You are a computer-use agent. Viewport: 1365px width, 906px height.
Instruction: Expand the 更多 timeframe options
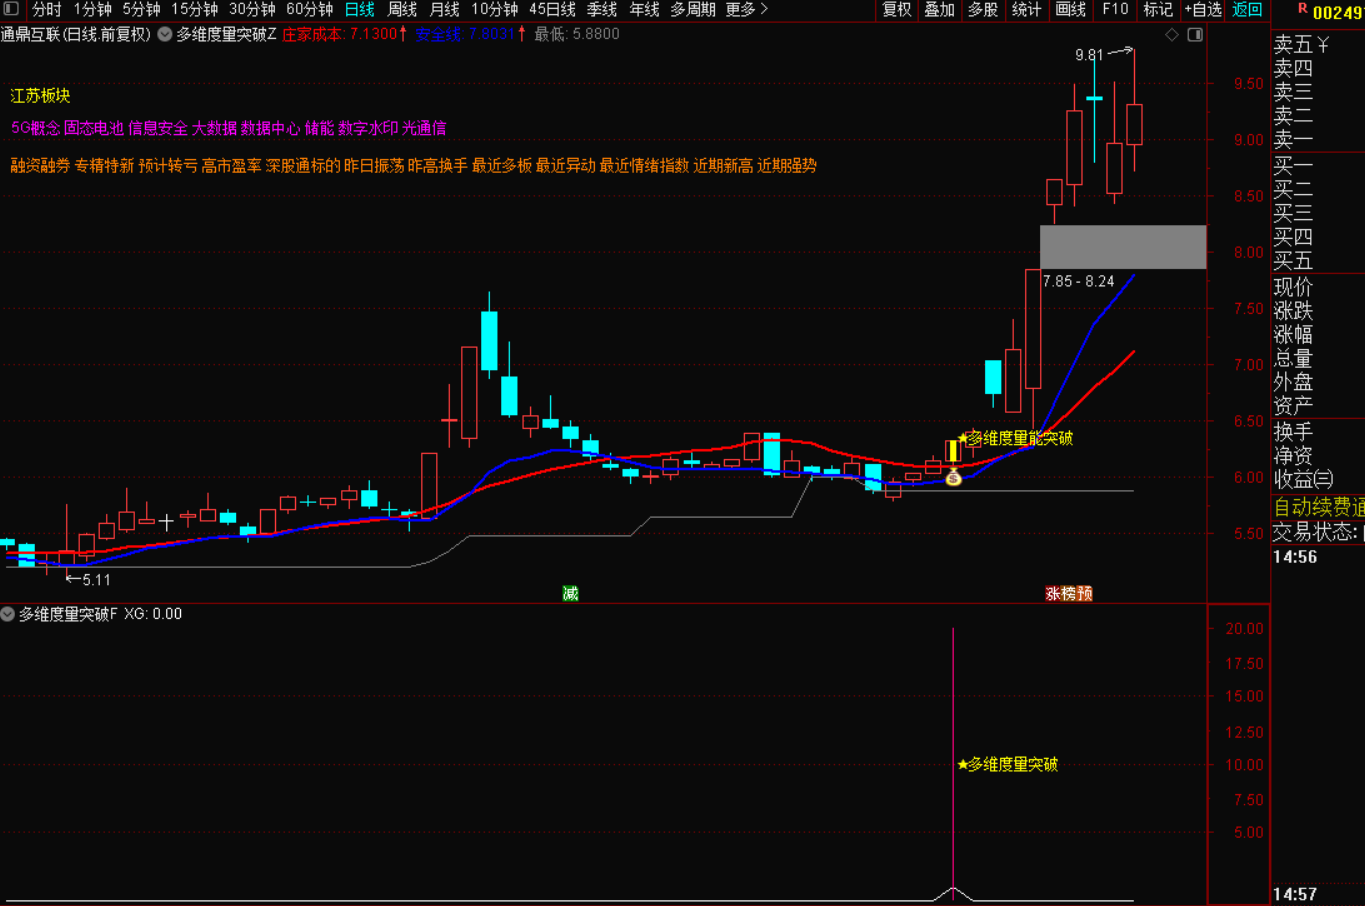tap(746, 9)
